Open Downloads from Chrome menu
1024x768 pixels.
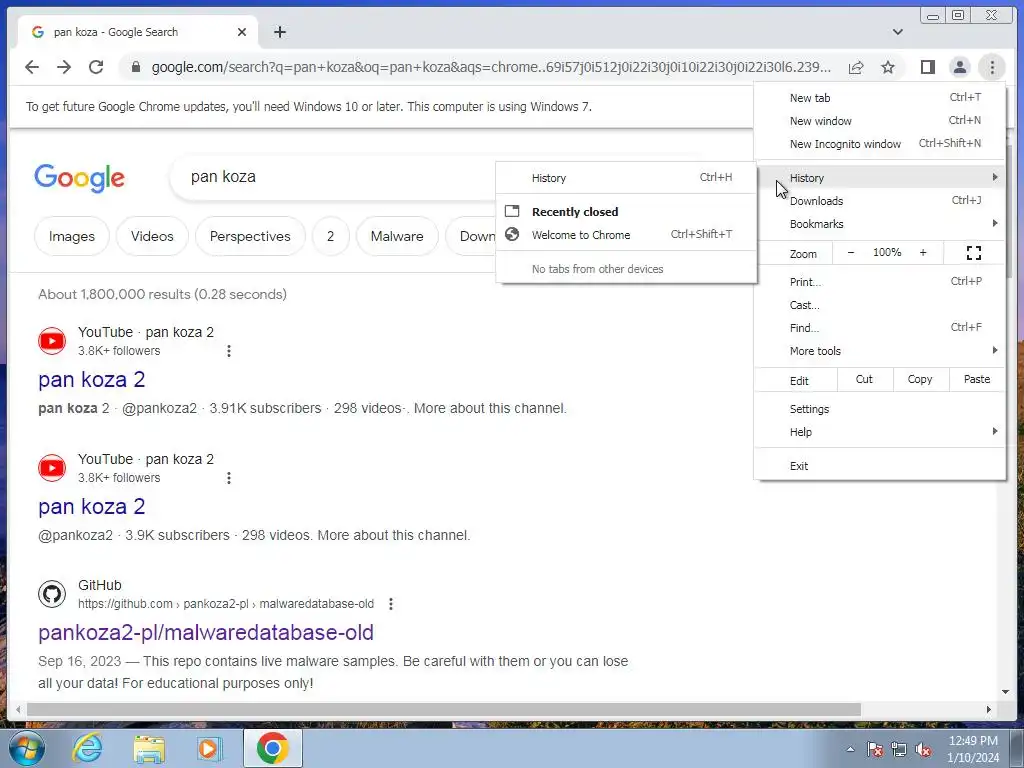tap(880, 201)
